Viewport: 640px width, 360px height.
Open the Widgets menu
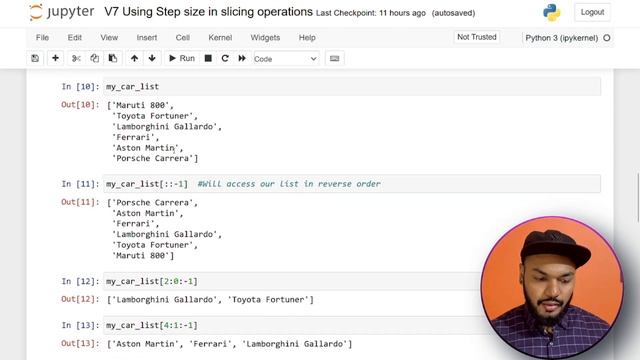tap(265, 38)
